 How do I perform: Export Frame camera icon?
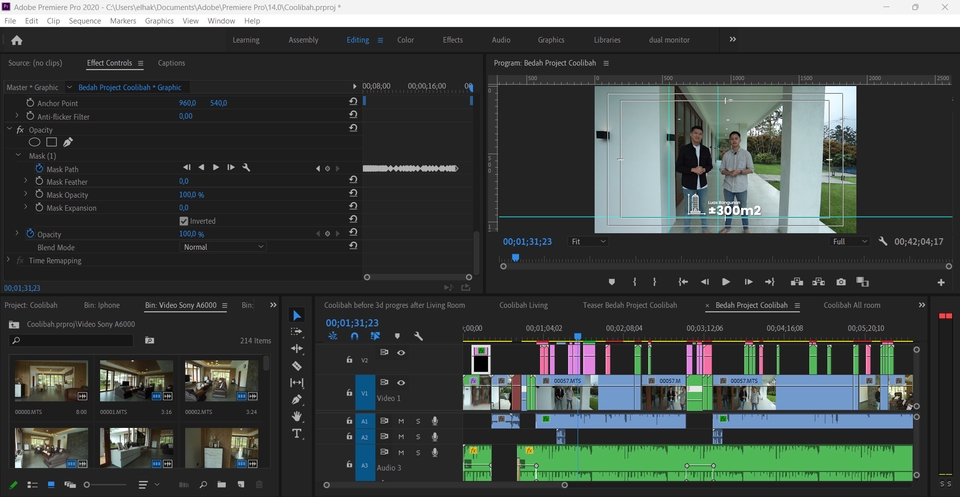click(841, 282)
